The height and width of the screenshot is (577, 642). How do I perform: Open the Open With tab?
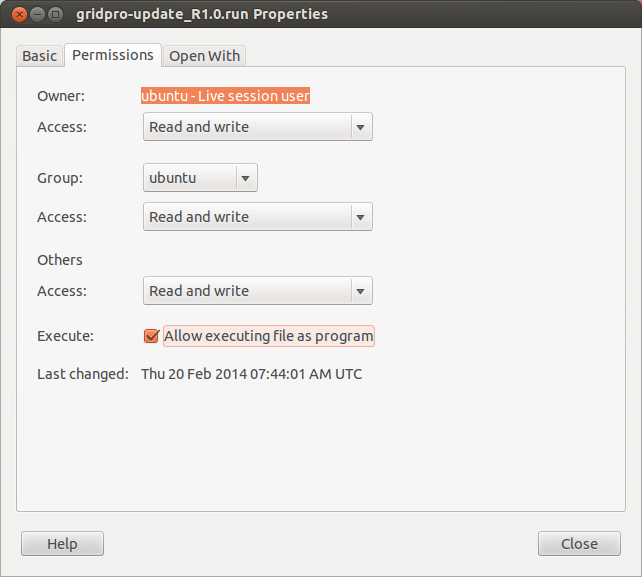205,56
